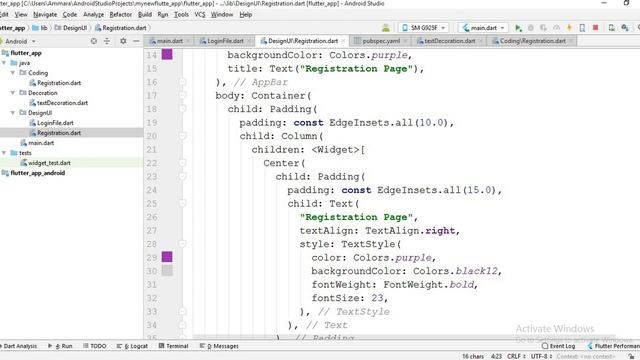
Task: Click the Android robot build icon
Action: tap(386, 28)
